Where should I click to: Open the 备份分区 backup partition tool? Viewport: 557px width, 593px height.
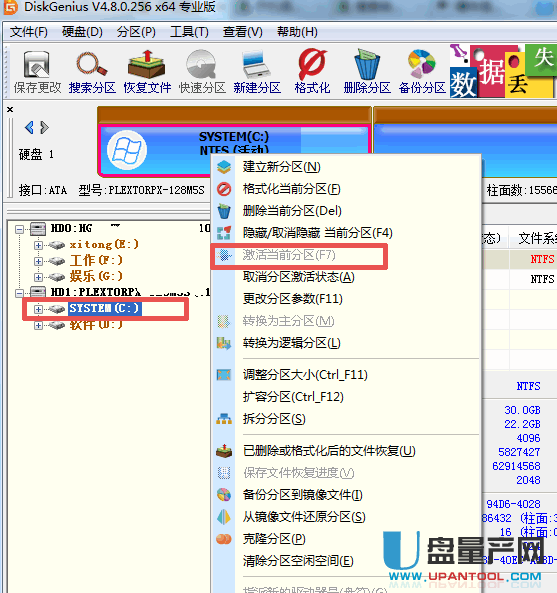coord(422,72)
